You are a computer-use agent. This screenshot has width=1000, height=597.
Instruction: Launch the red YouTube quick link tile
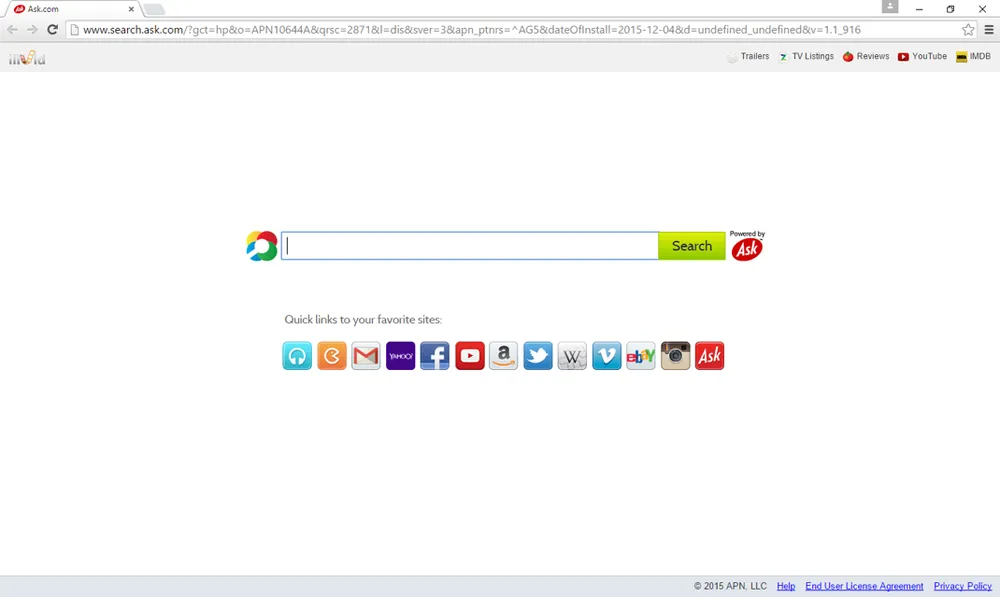(470, 356)
